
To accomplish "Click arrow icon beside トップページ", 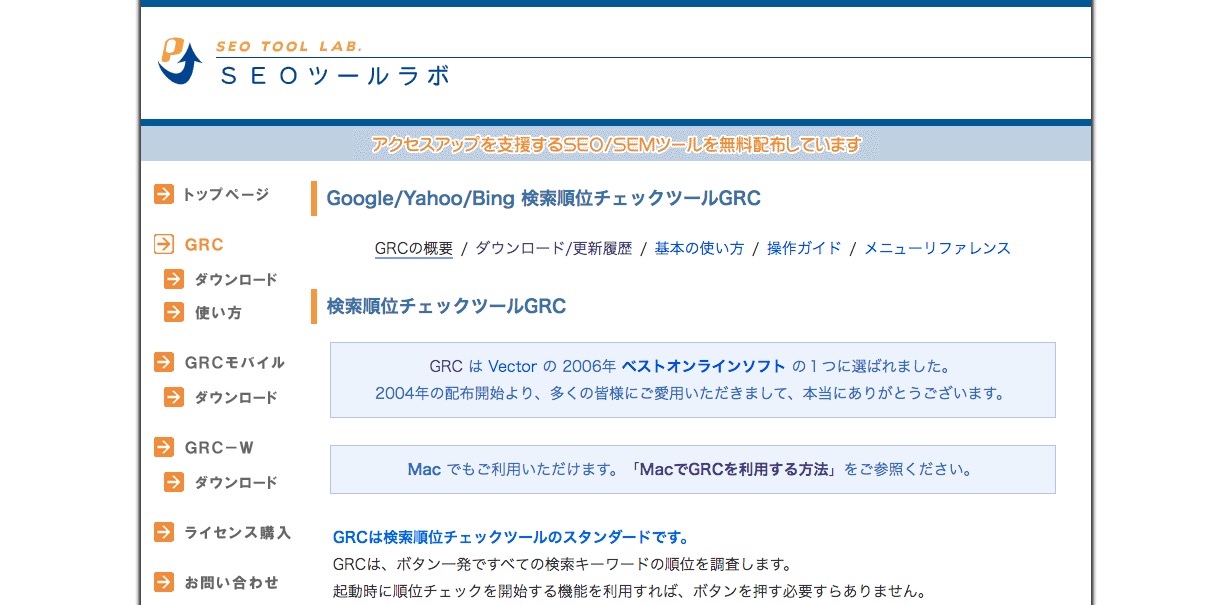I will pyautogui.click(x=164, y=194).
